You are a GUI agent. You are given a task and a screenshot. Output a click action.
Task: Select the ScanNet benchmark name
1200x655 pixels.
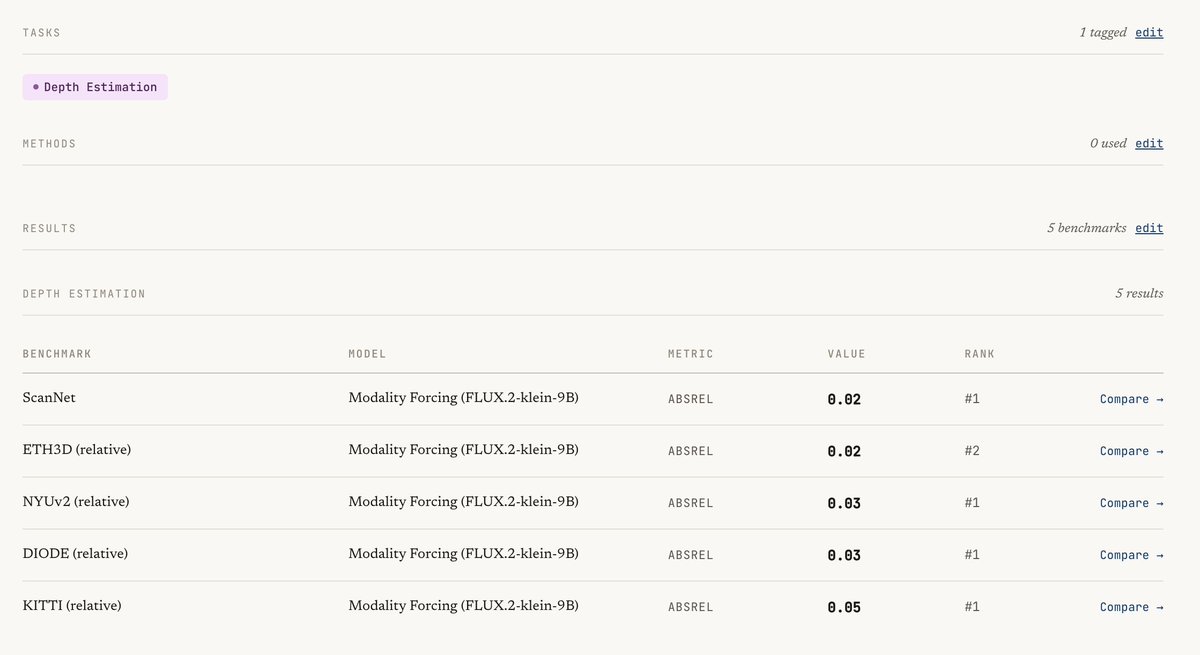pos(49,398)
